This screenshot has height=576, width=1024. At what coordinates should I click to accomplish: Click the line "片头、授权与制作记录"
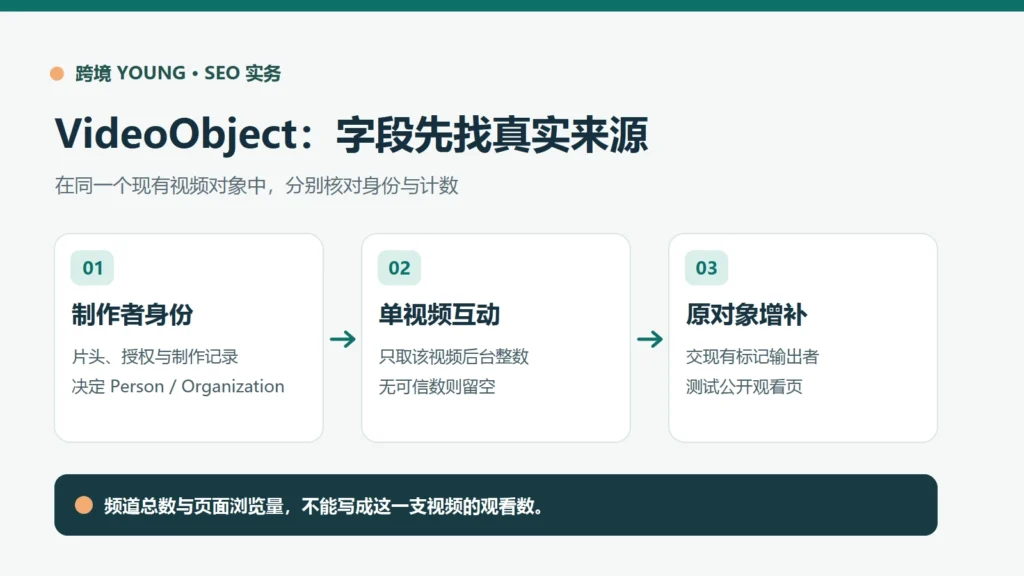(x=155, y=357)
